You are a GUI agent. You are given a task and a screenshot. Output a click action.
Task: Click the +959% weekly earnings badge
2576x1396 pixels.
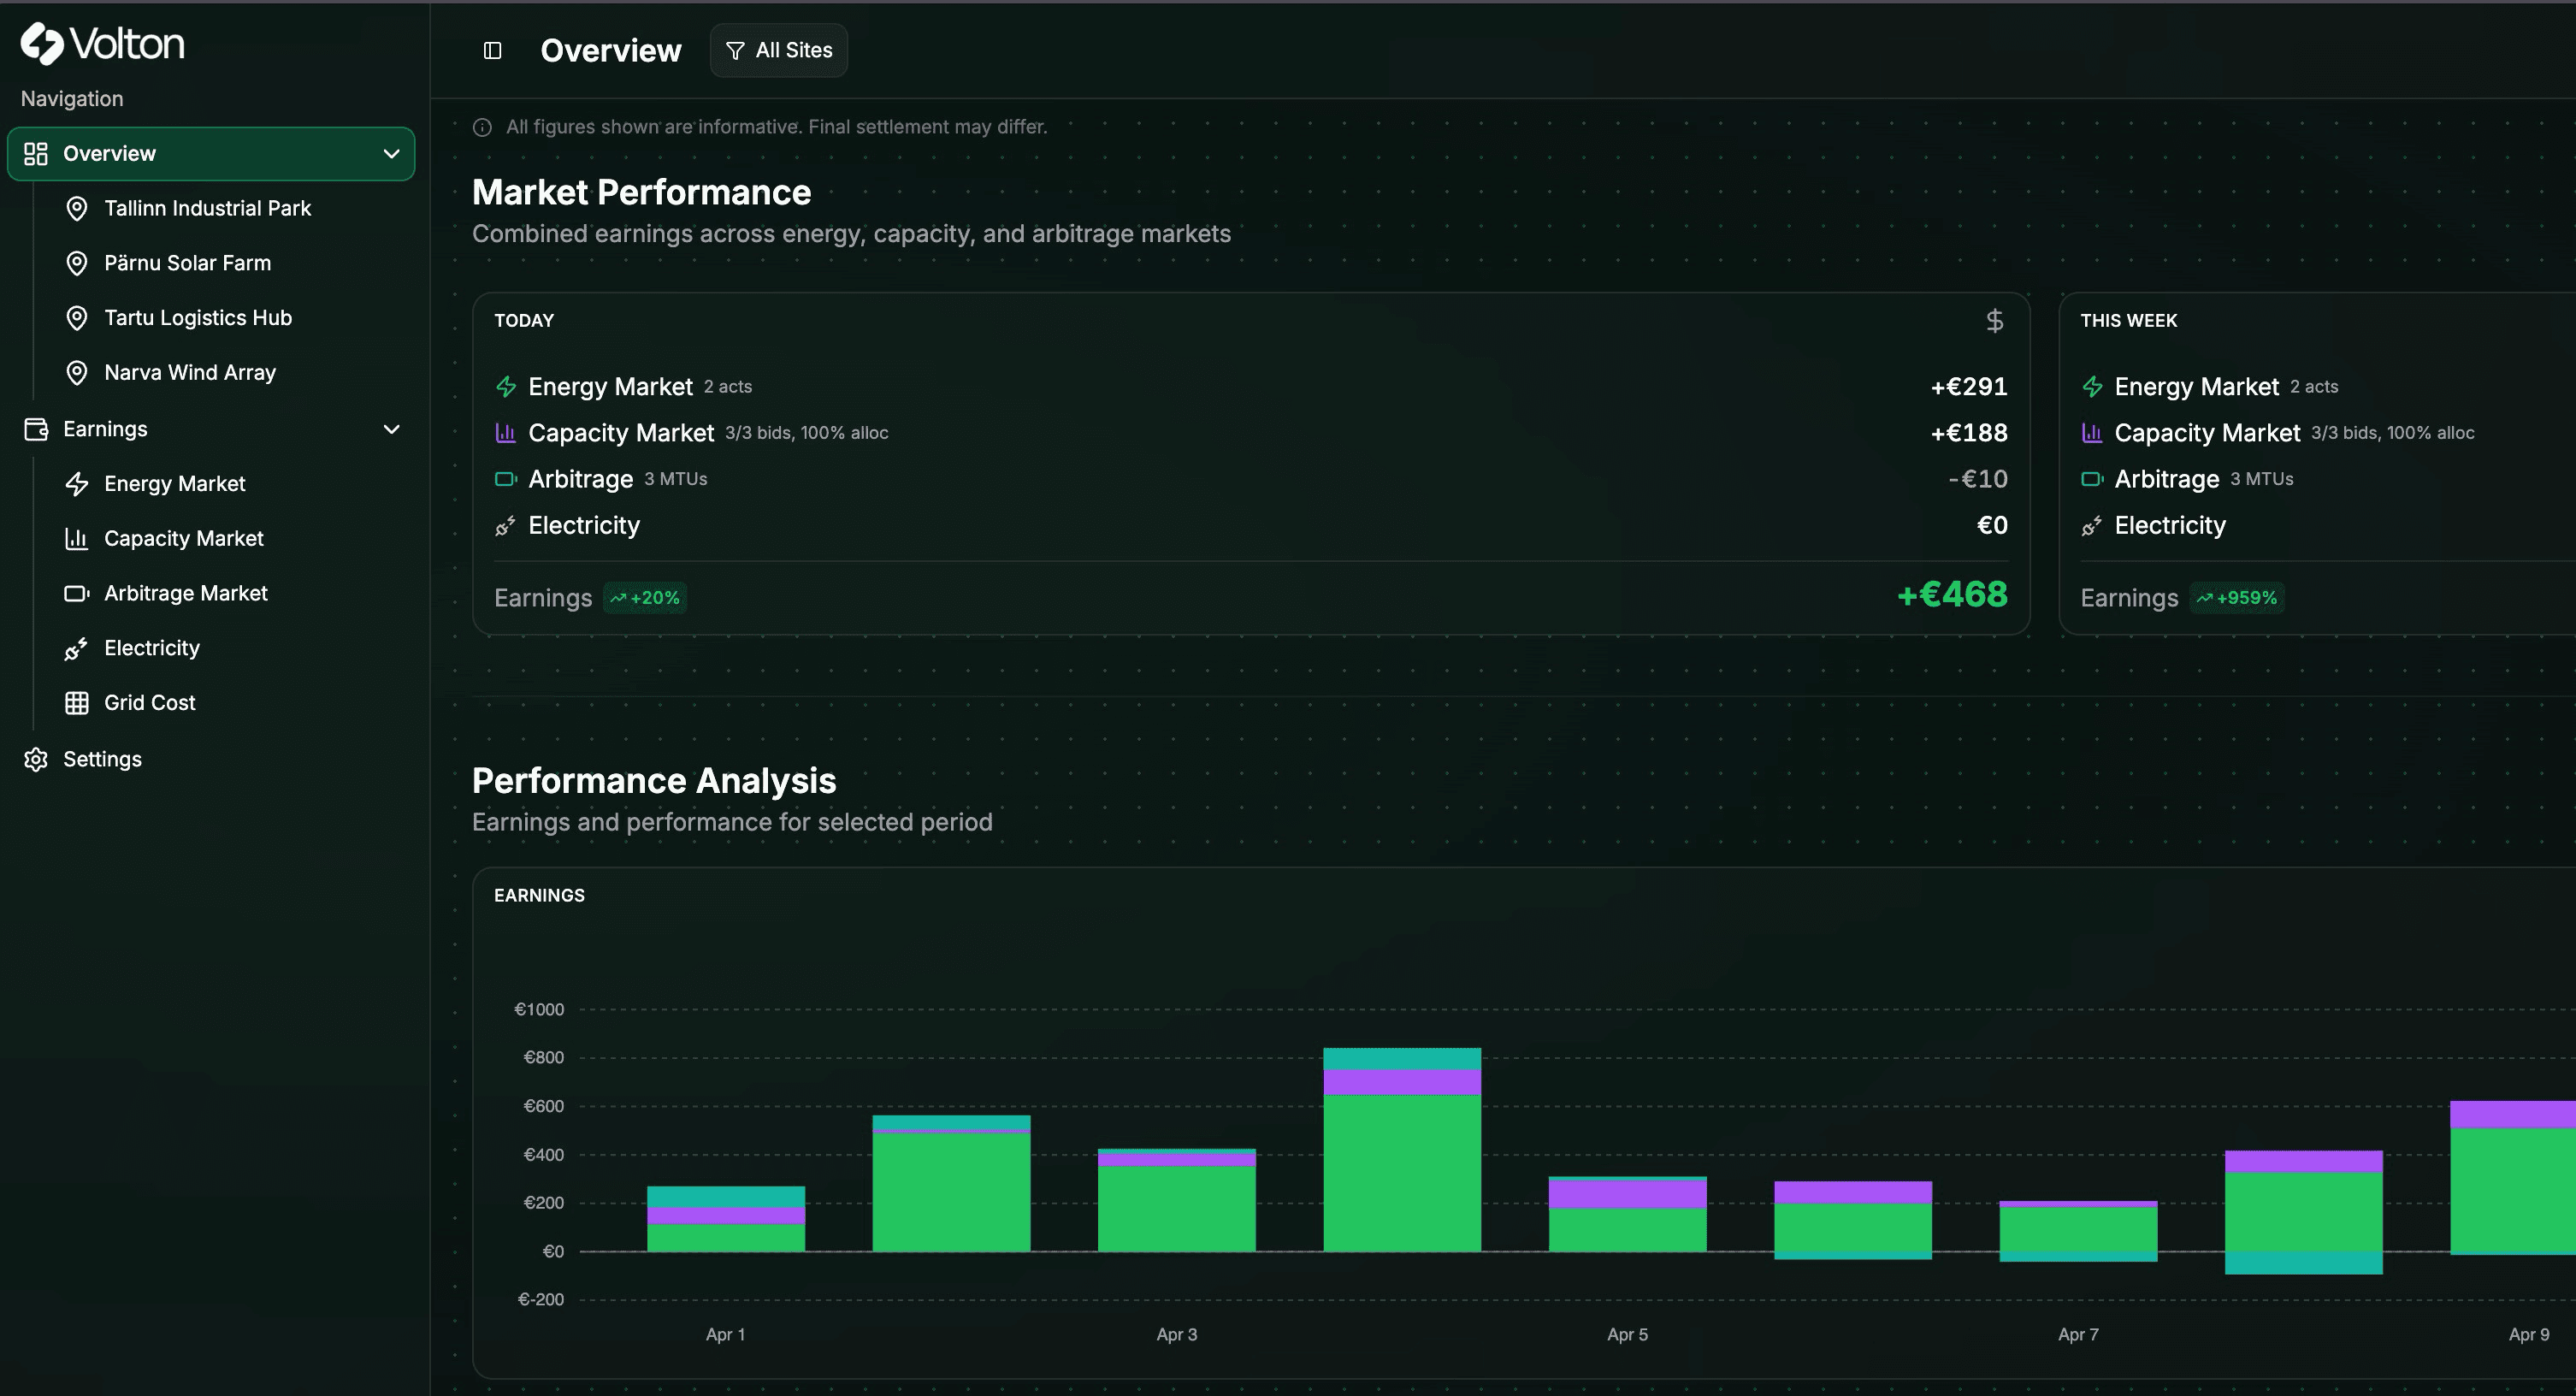click(x=2237, y=598)
